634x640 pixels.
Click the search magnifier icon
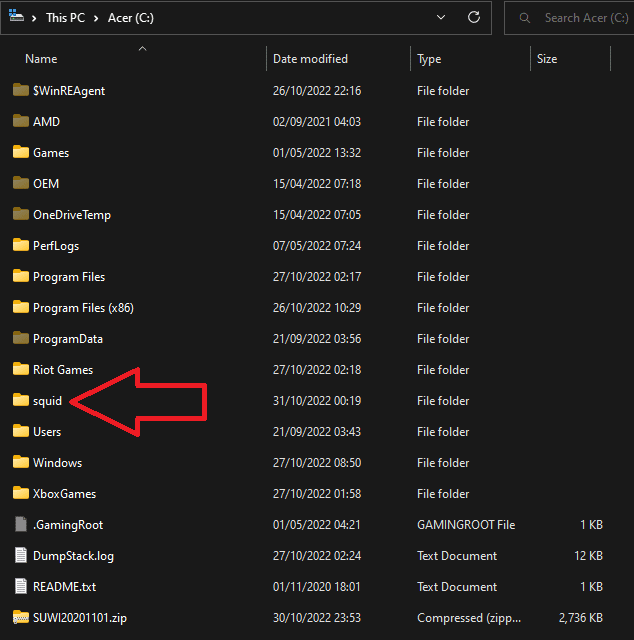(525, 18)
